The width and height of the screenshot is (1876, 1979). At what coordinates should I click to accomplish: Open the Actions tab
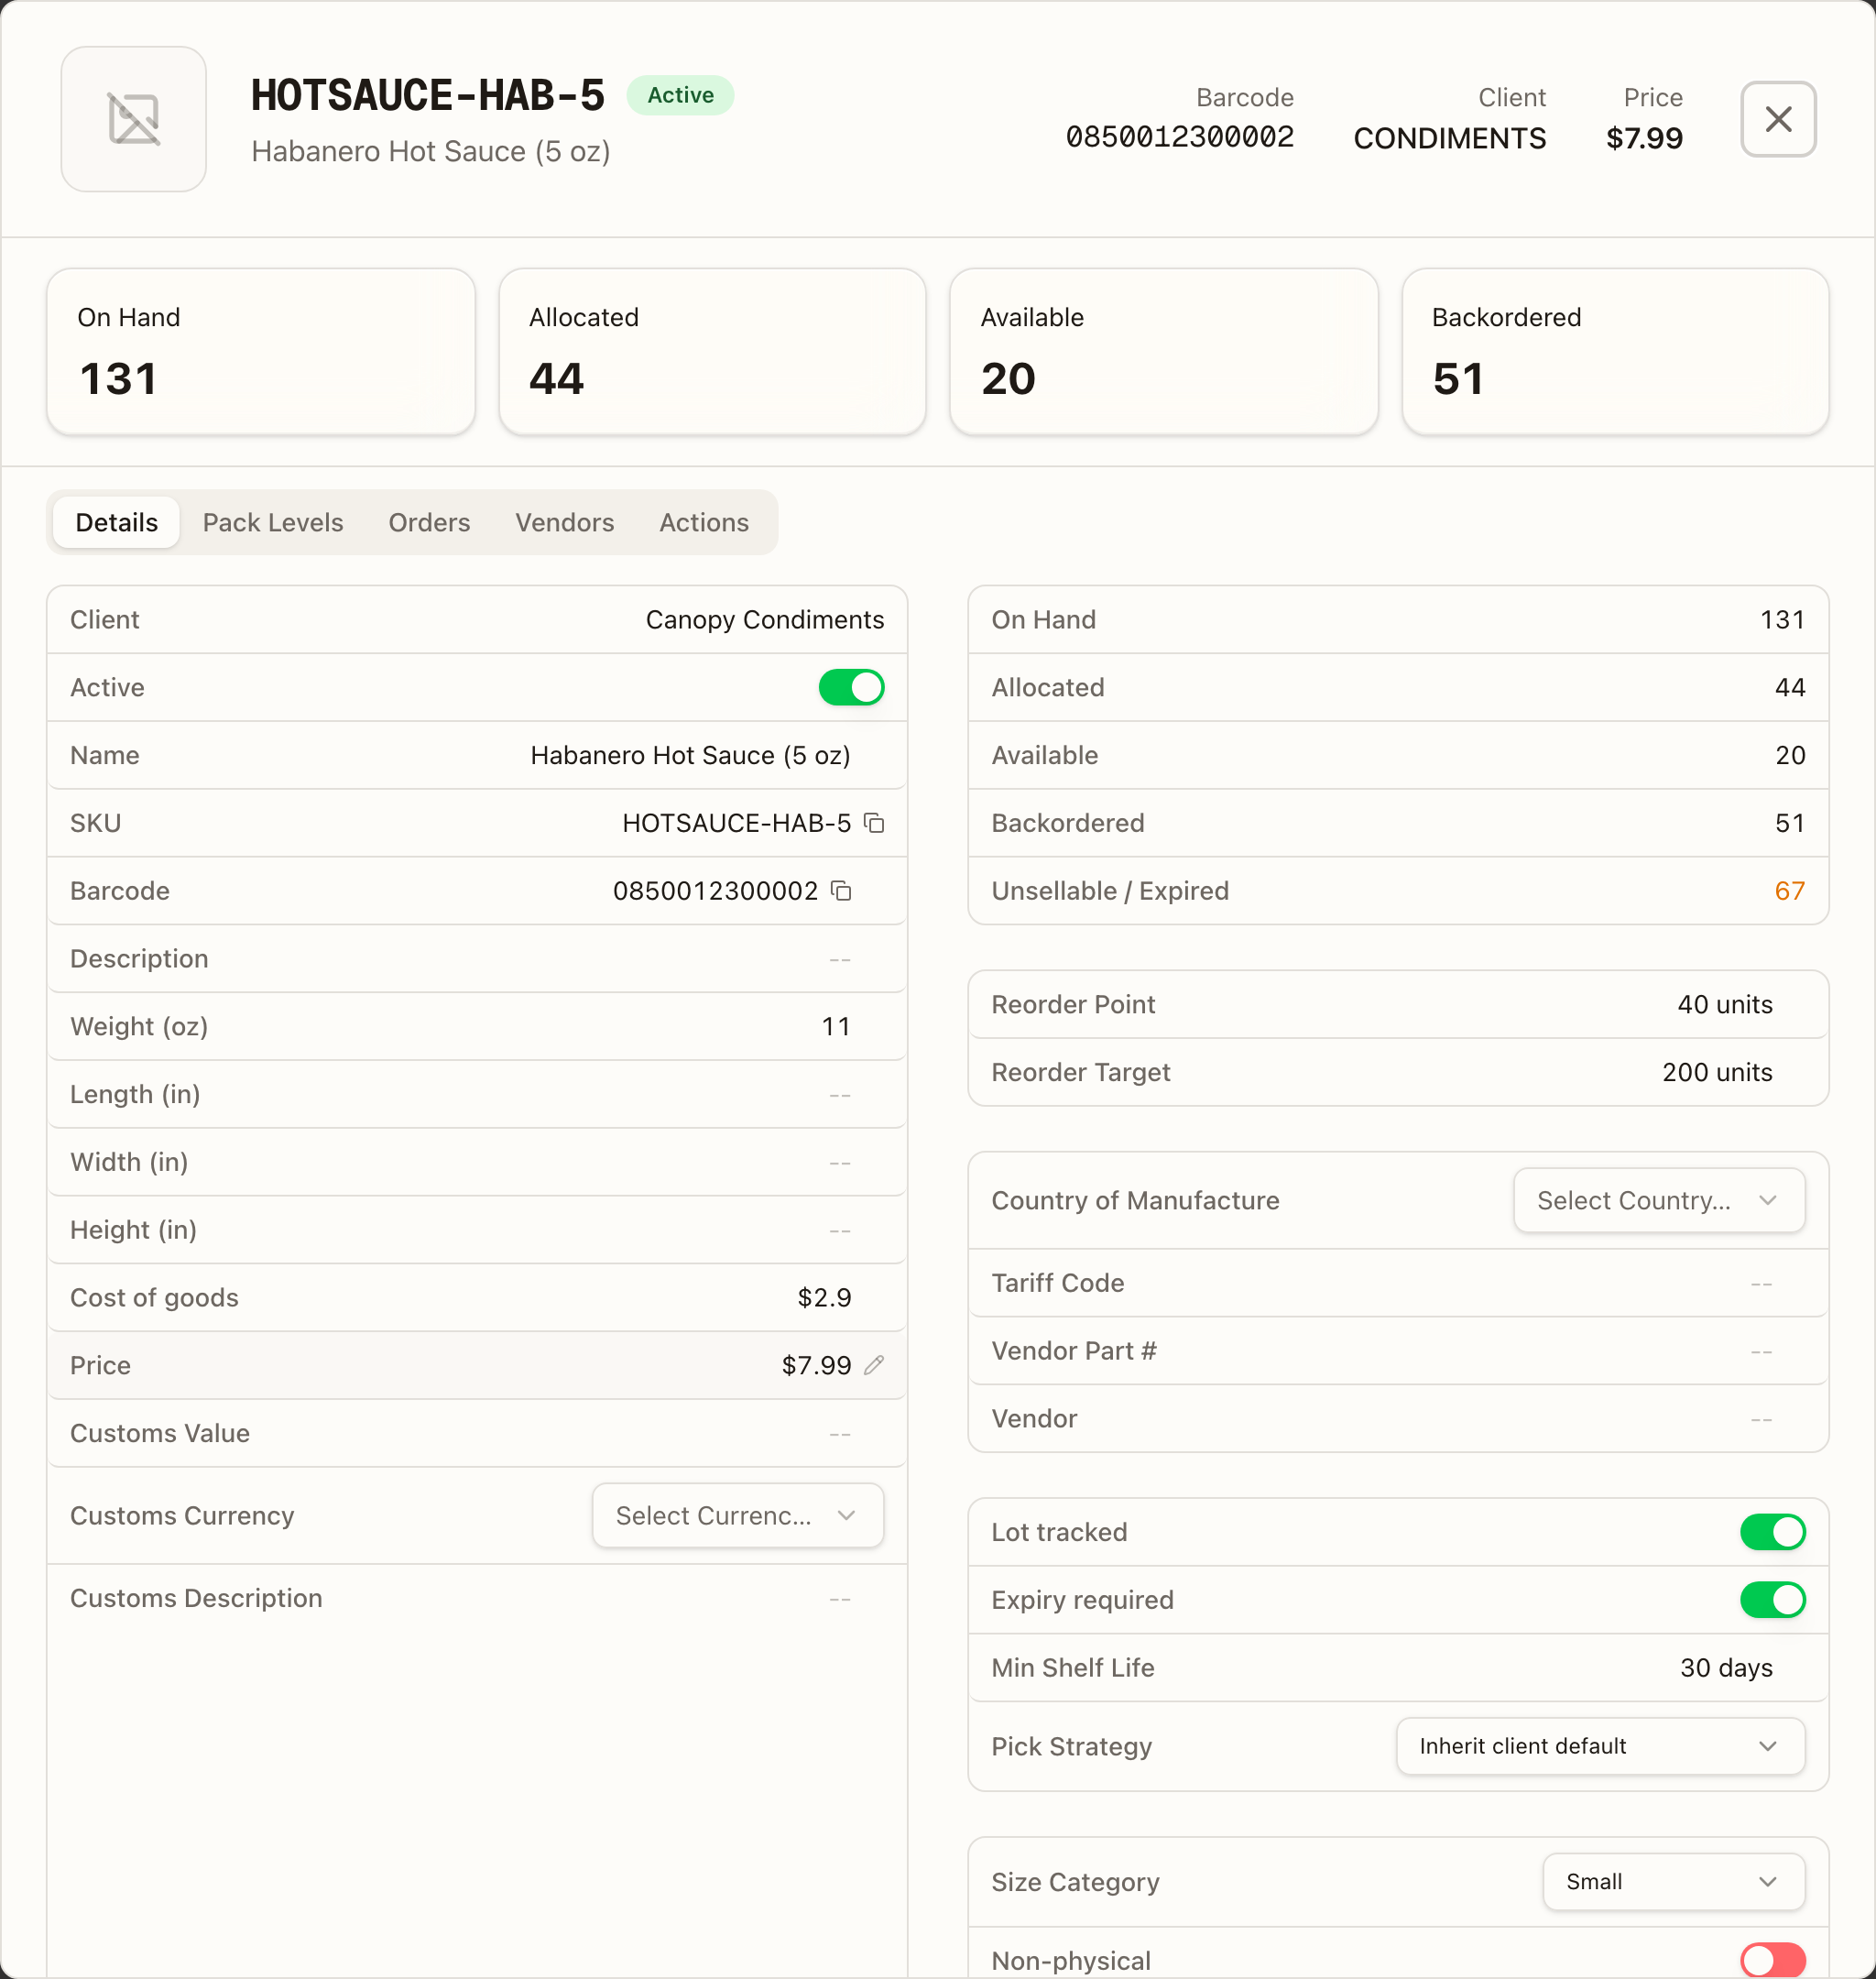coord(704,522)
